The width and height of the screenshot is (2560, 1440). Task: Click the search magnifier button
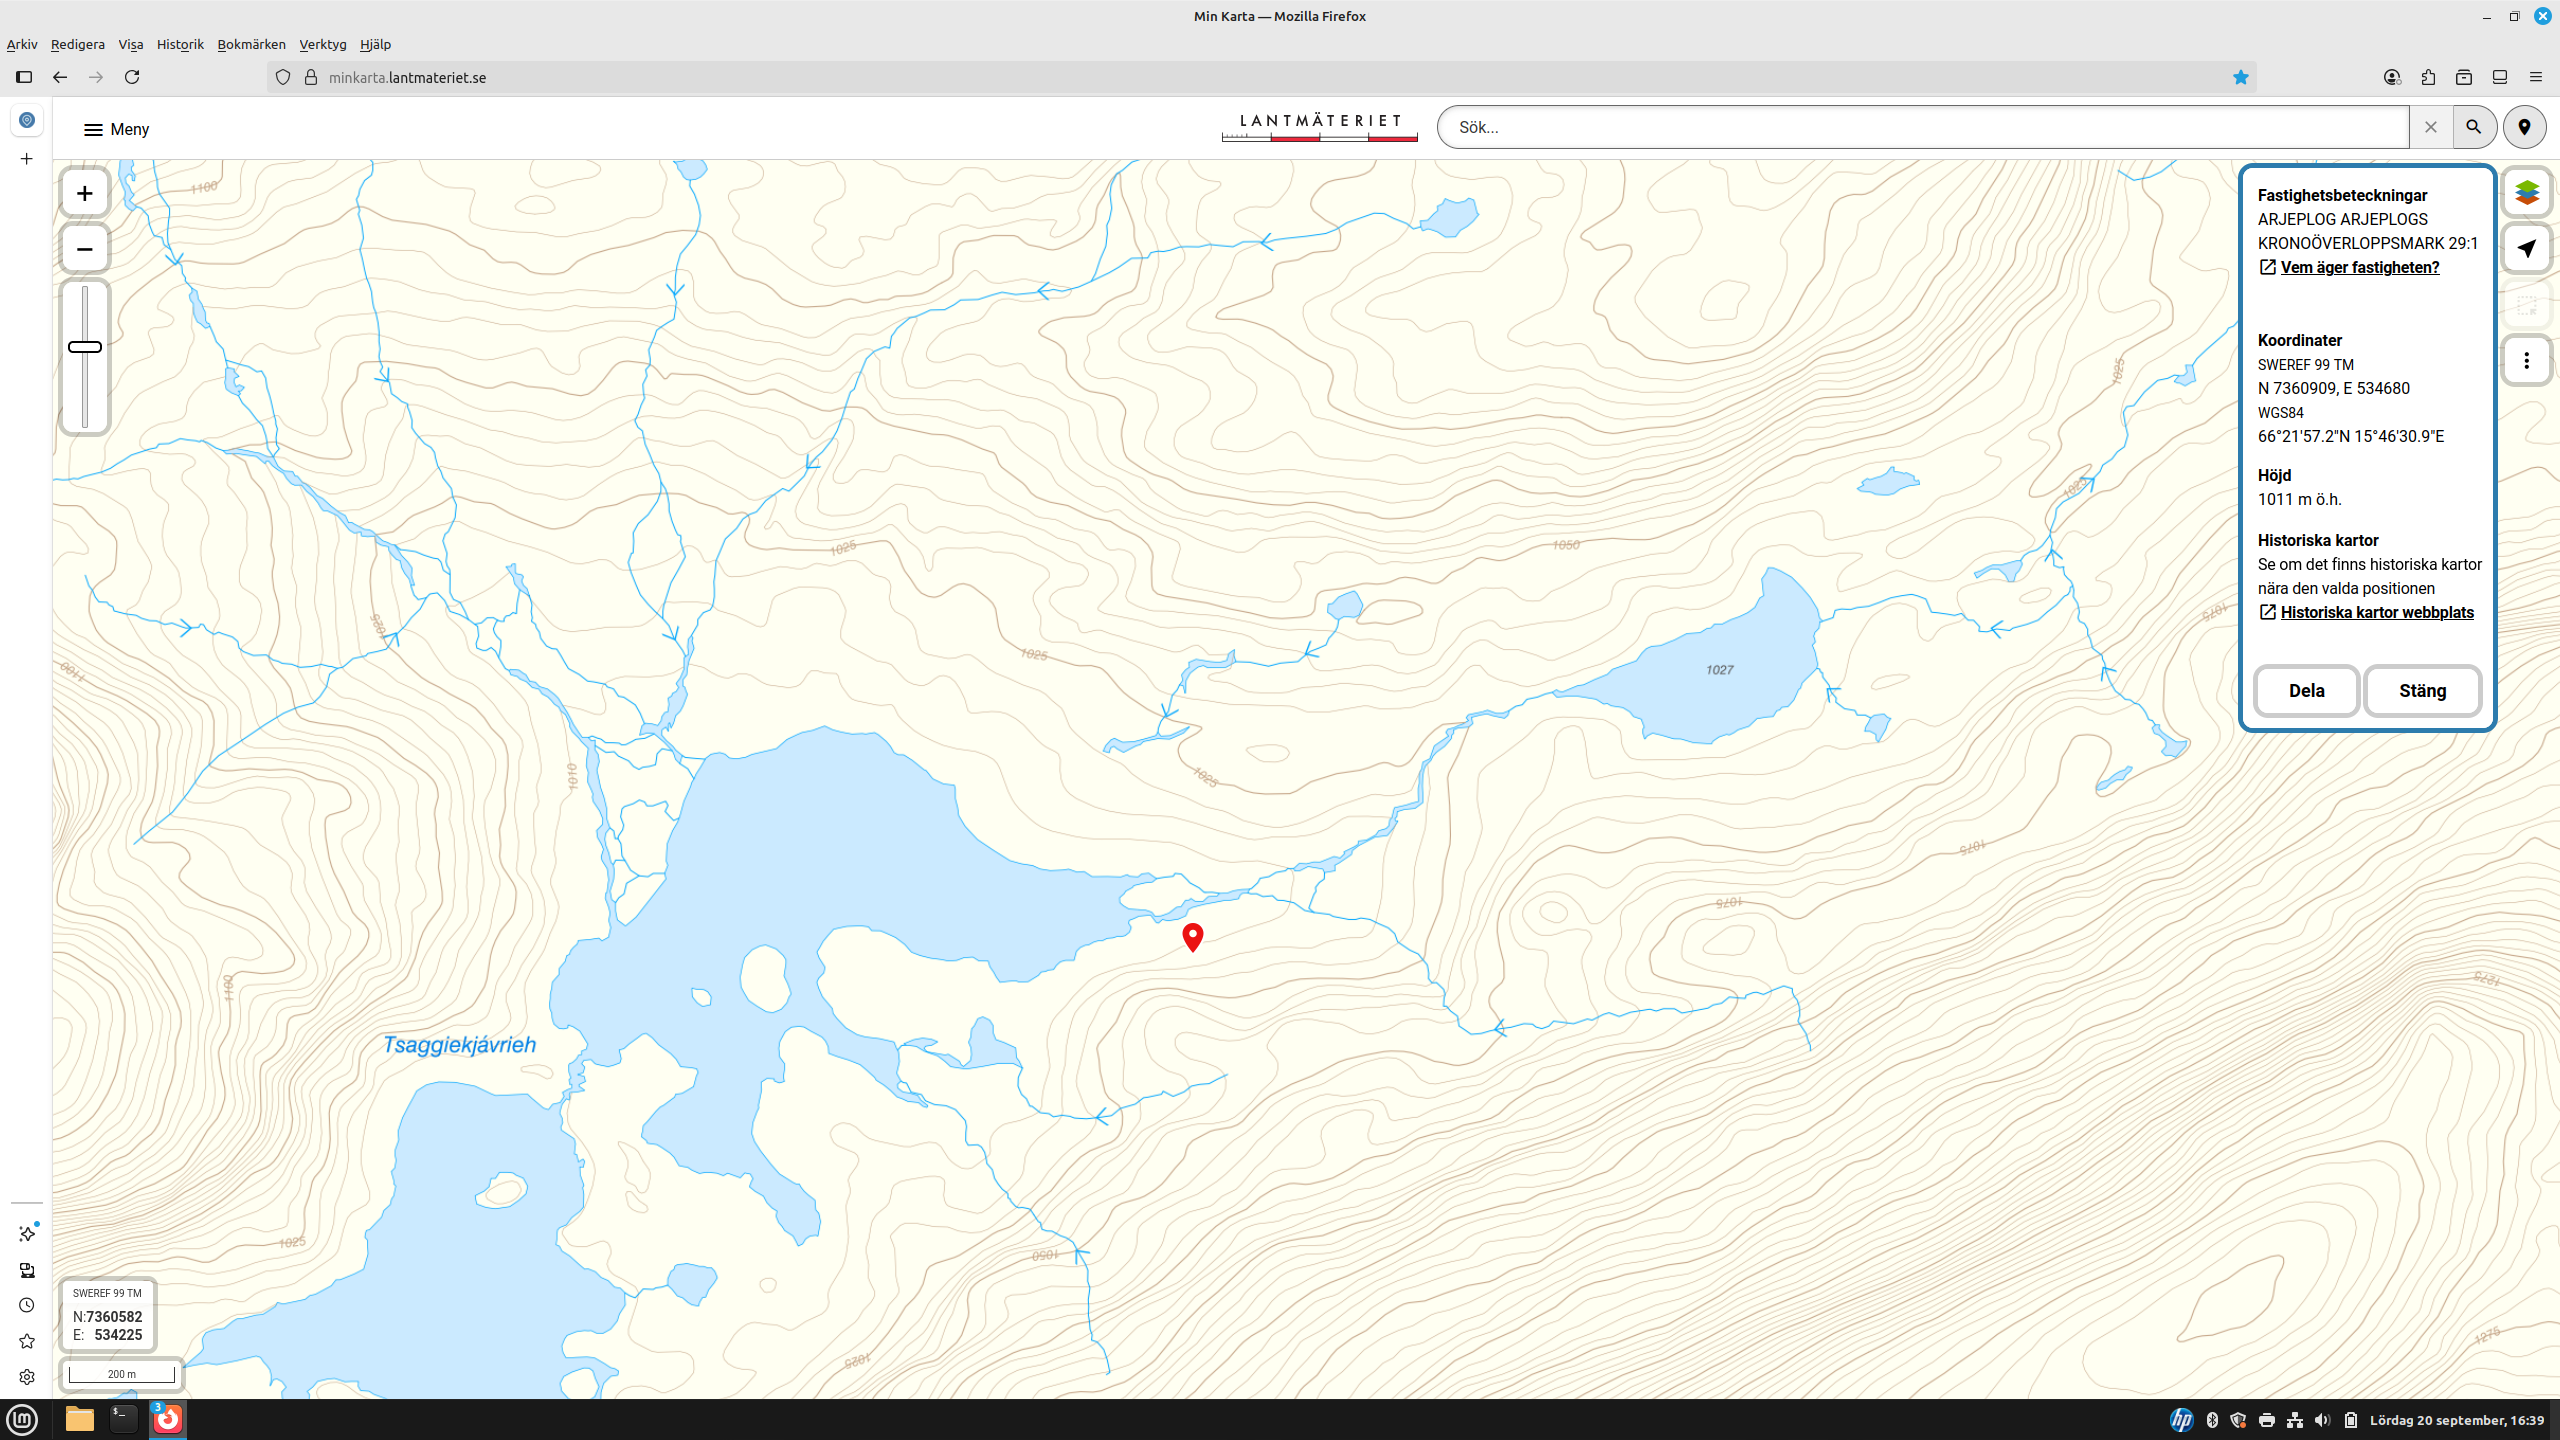pos(2473,128)
